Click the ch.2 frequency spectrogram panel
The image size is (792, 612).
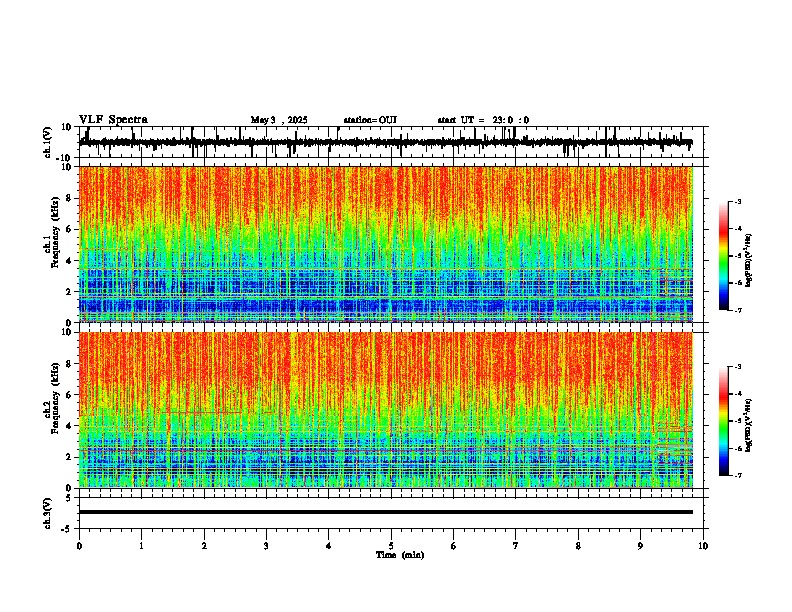(x=386, y=410)
